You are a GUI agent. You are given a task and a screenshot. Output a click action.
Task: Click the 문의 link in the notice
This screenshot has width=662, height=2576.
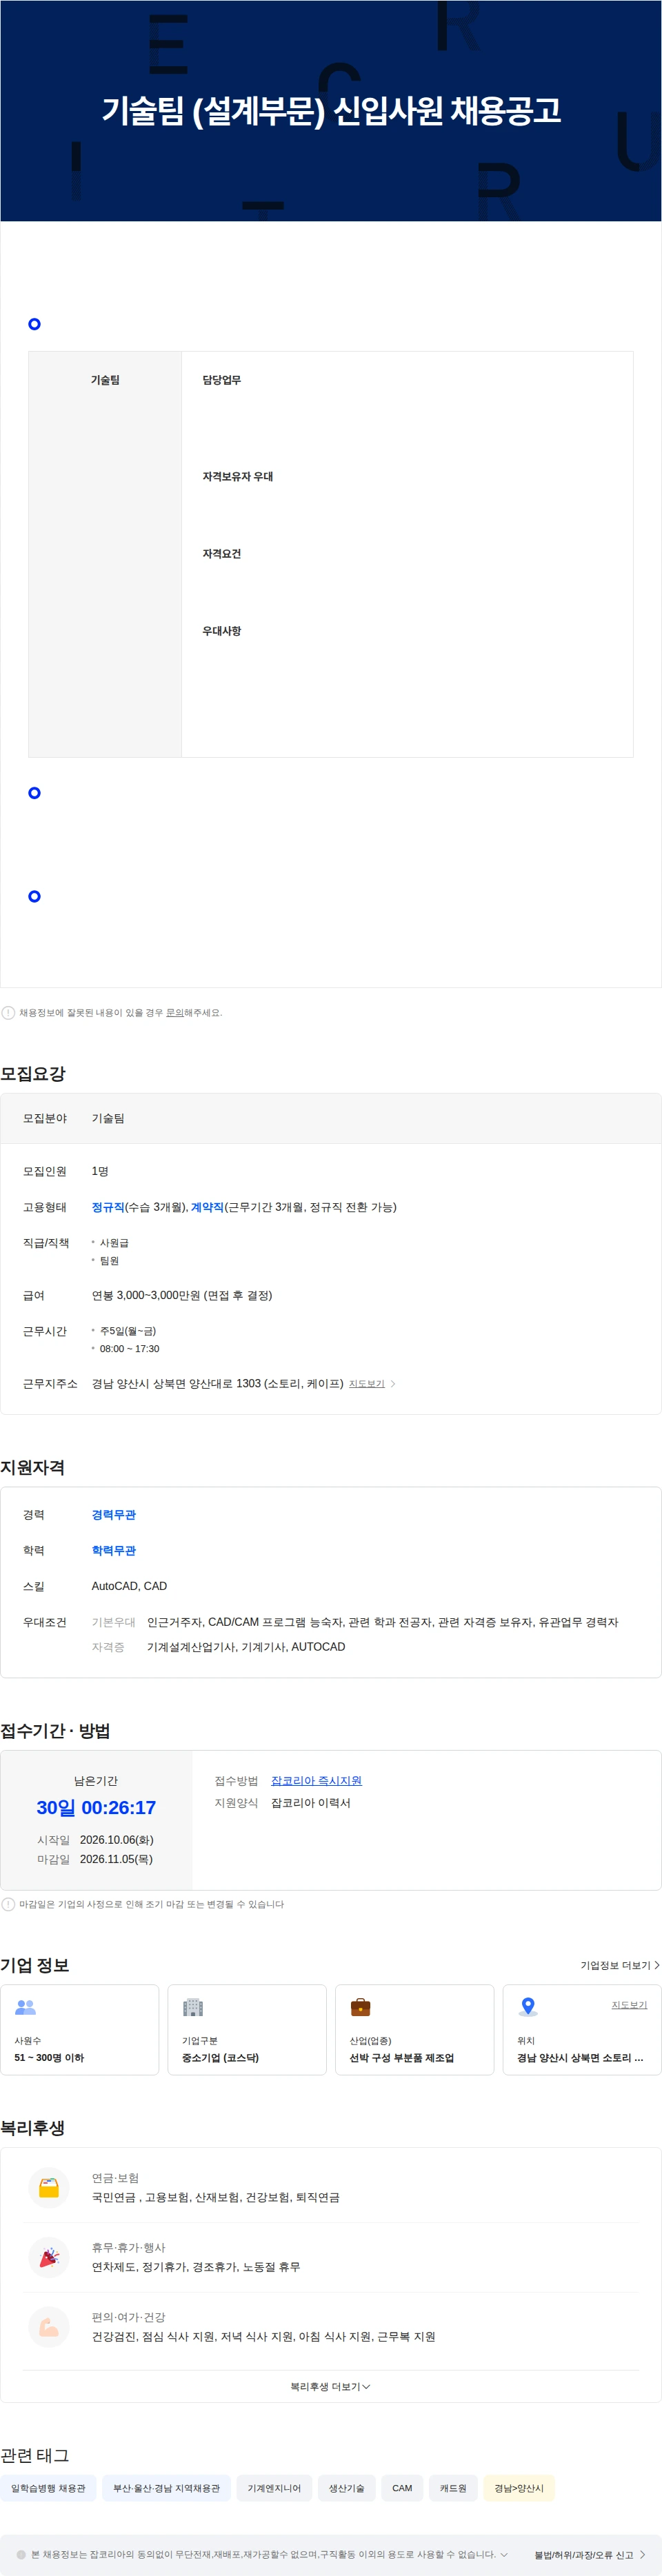click(x=174, y=1012)
